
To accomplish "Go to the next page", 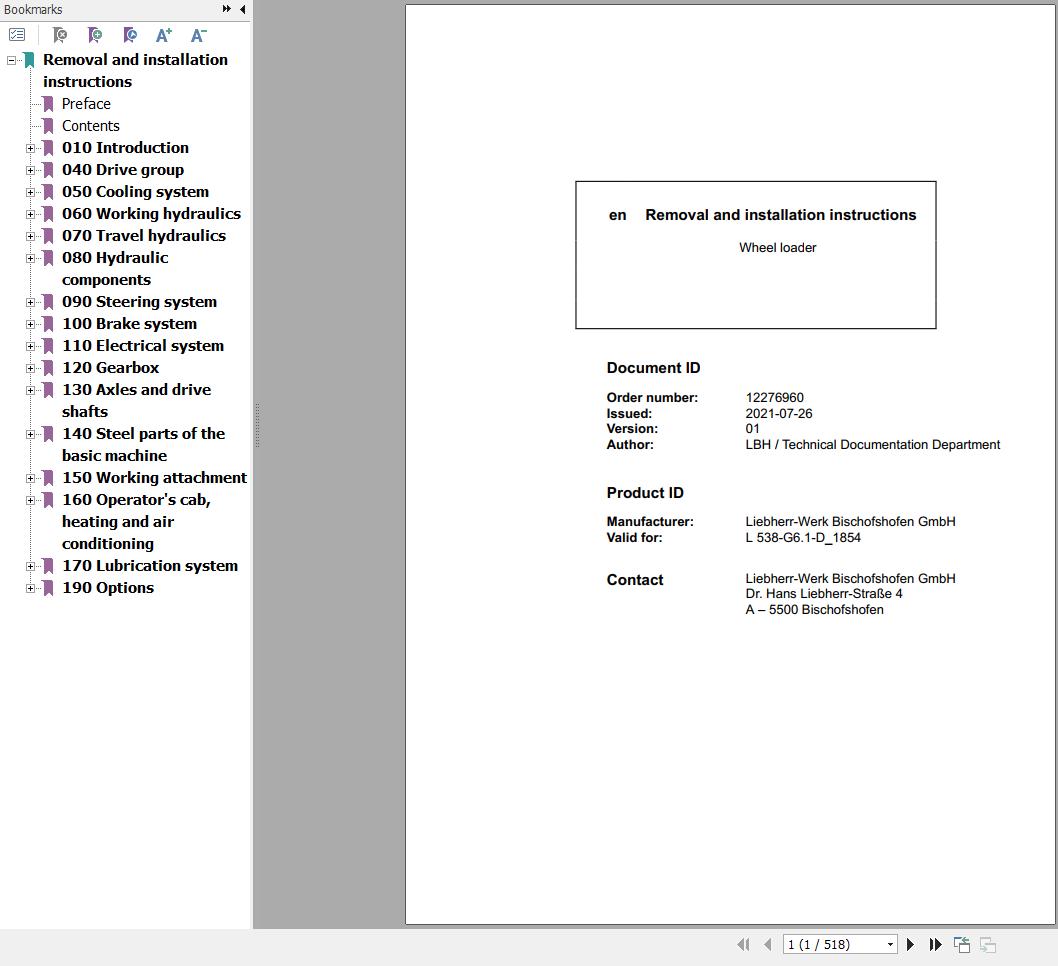I will coord(910,944).
